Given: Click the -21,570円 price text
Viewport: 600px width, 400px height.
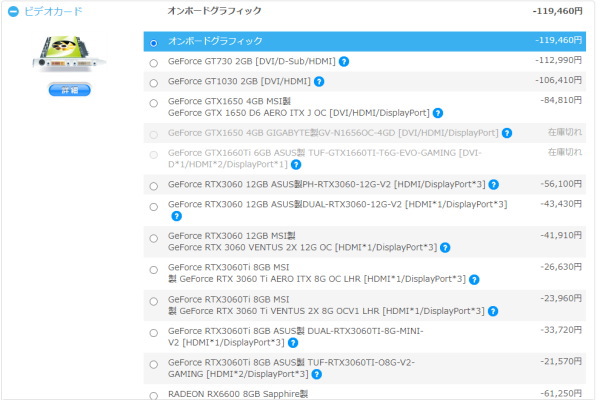Looking at the screenshot, I should click(561, 361).
